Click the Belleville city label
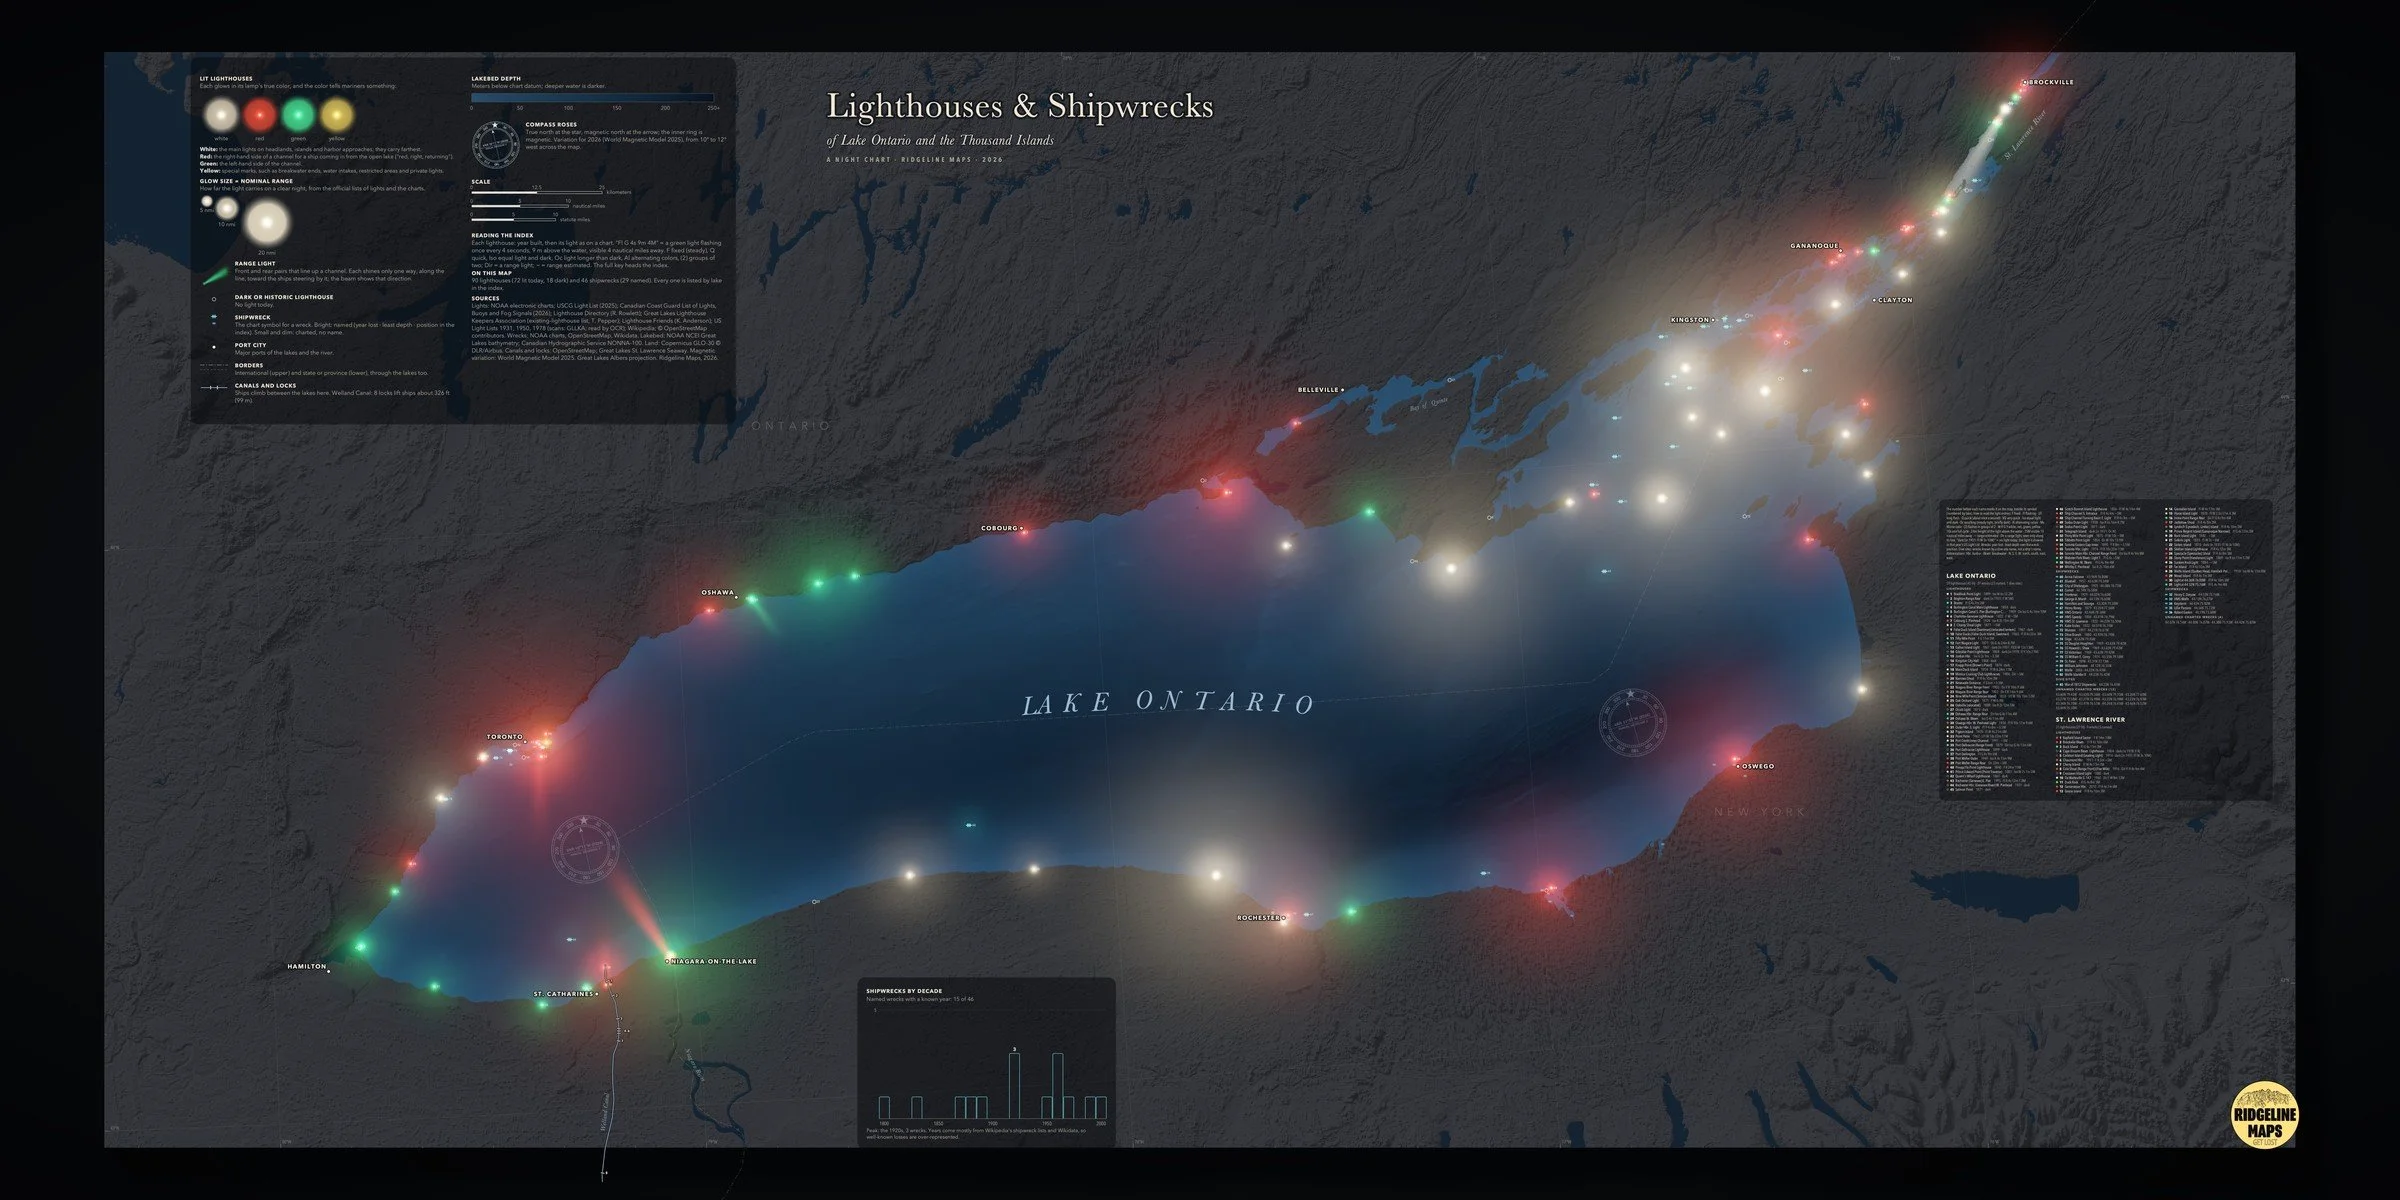 [1317, 390]
